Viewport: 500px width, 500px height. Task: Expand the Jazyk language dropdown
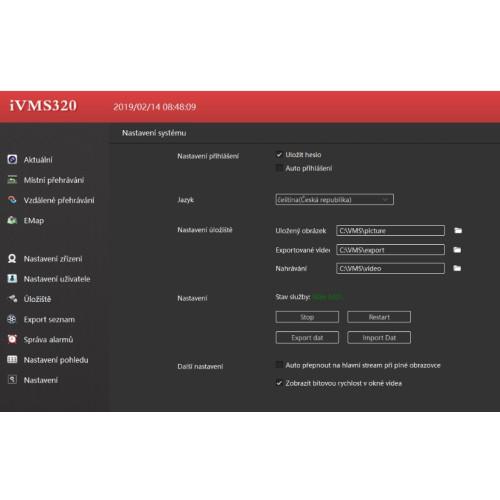click(334, 200)
